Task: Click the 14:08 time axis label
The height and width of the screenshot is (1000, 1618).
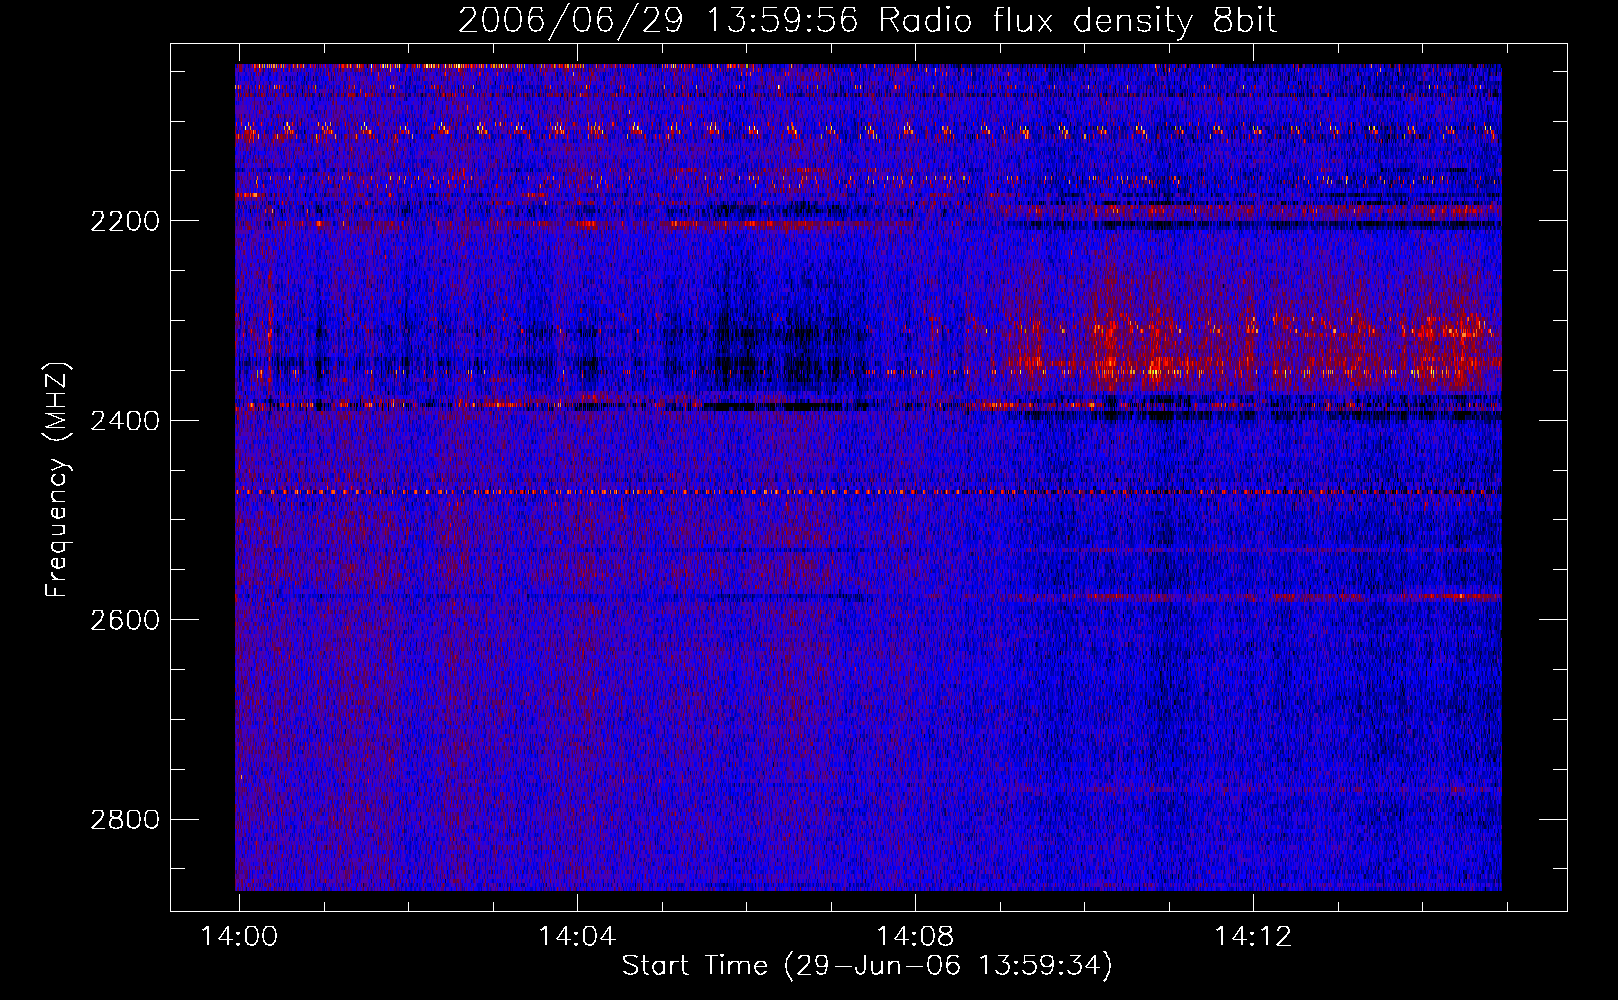Action: click(915, 937)
